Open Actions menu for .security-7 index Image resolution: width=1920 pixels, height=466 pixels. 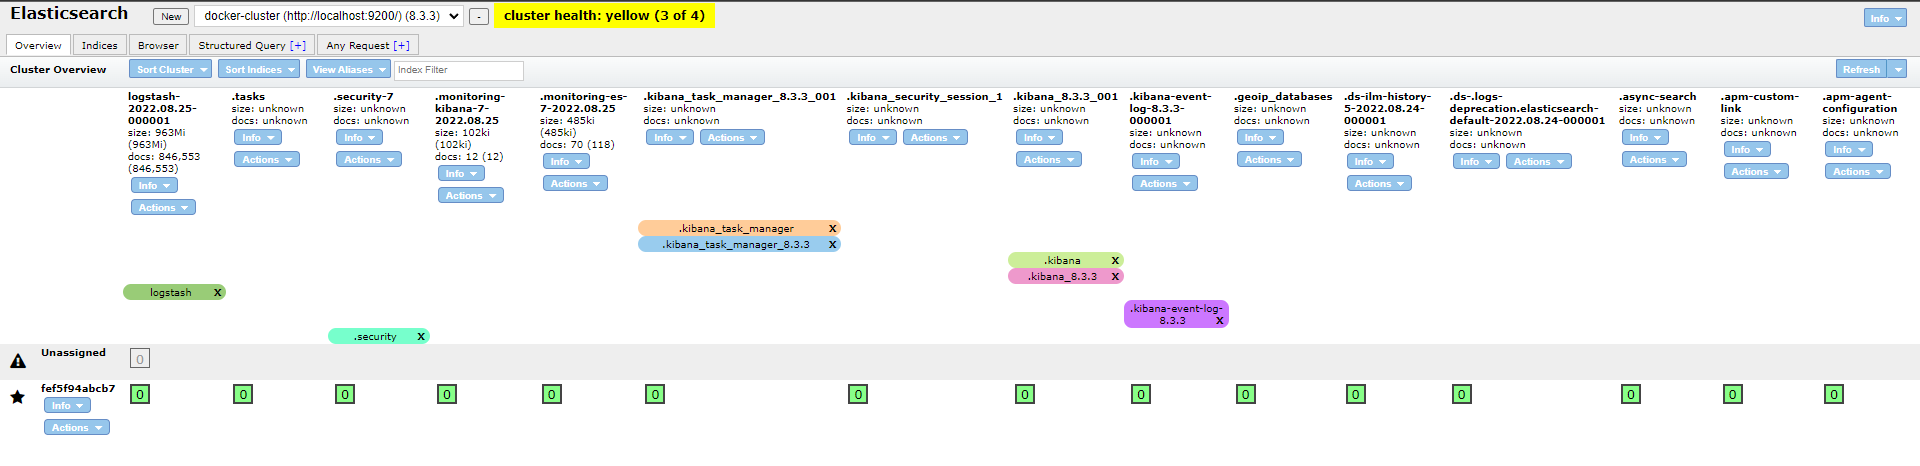[369, 160]
